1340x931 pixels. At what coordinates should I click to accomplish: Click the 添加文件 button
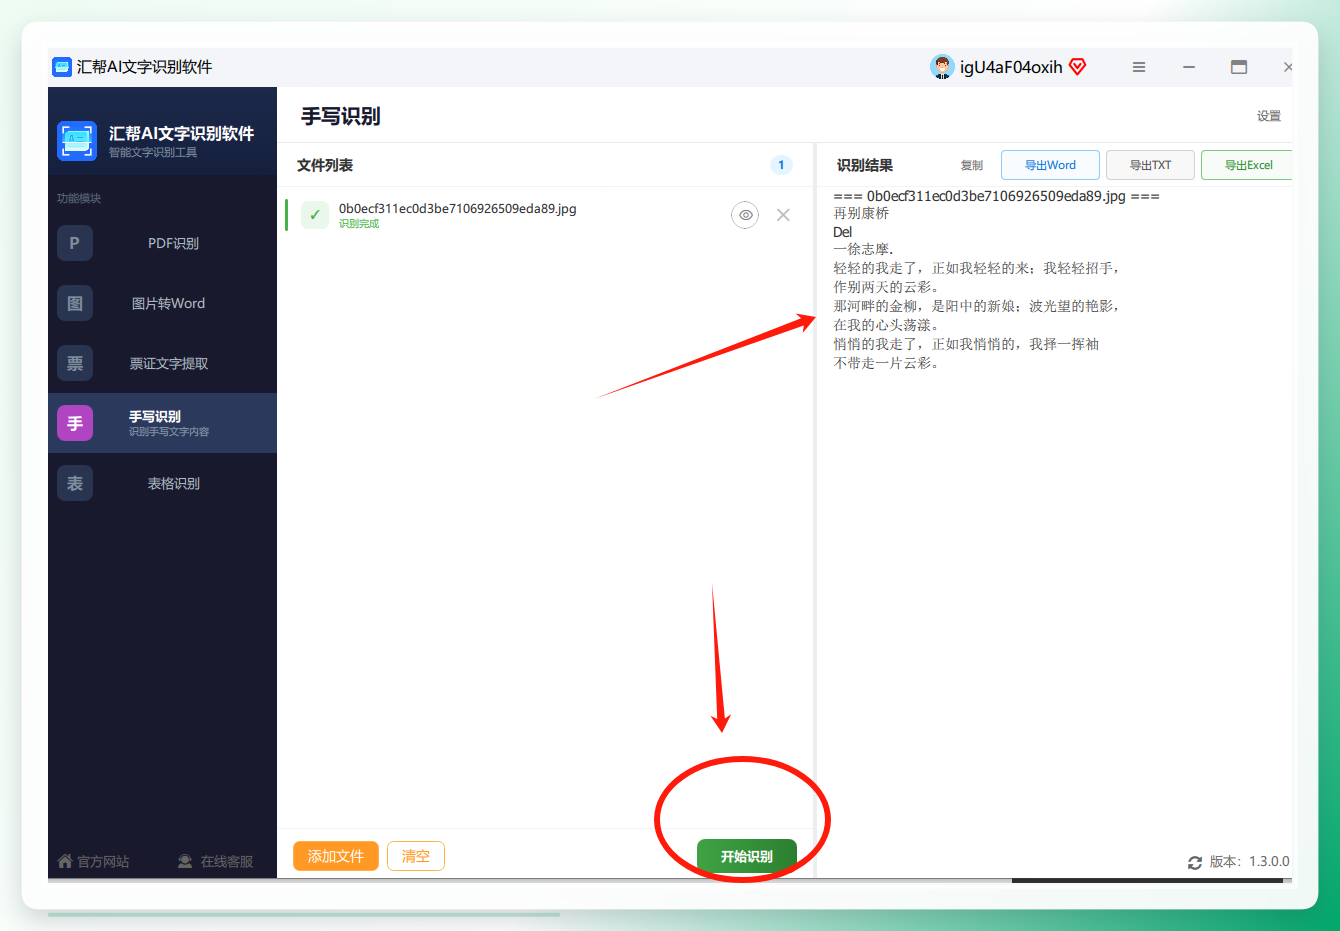tap(336, 856)
